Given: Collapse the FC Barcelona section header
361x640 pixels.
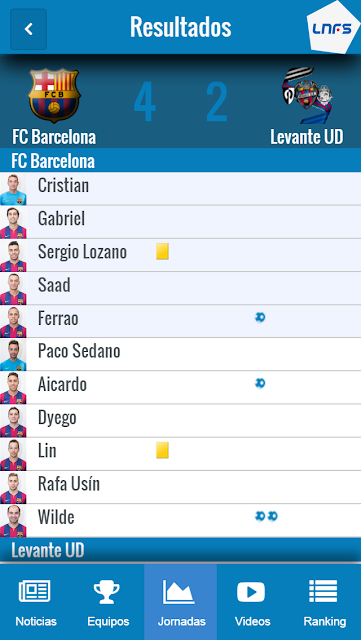Looking at the screenshot, I should (180, 161).
